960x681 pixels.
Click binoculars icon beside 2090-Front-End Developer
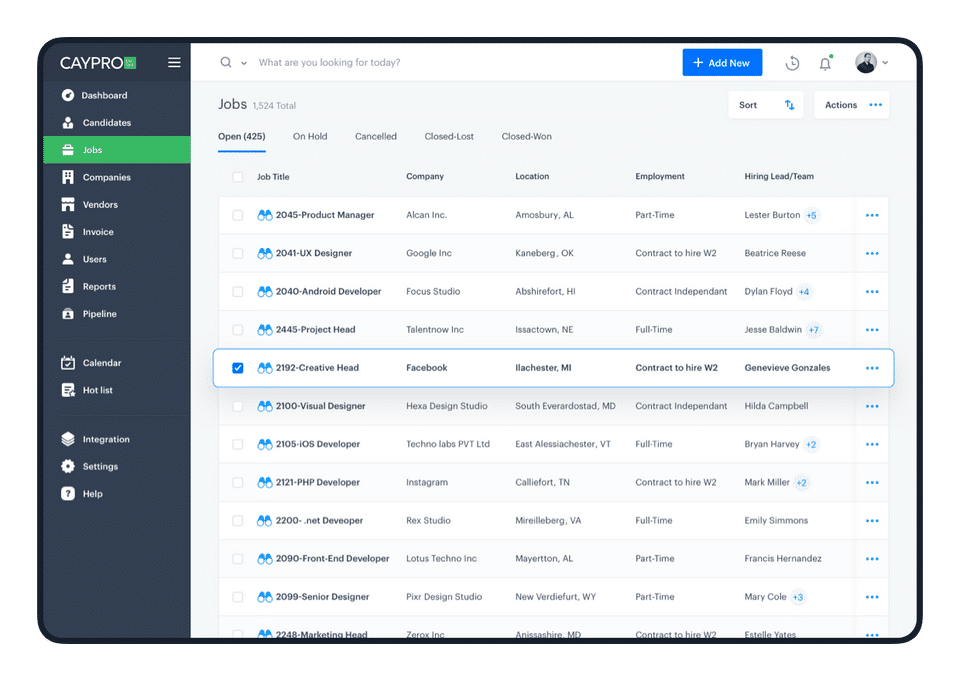[x=264, y=559]
